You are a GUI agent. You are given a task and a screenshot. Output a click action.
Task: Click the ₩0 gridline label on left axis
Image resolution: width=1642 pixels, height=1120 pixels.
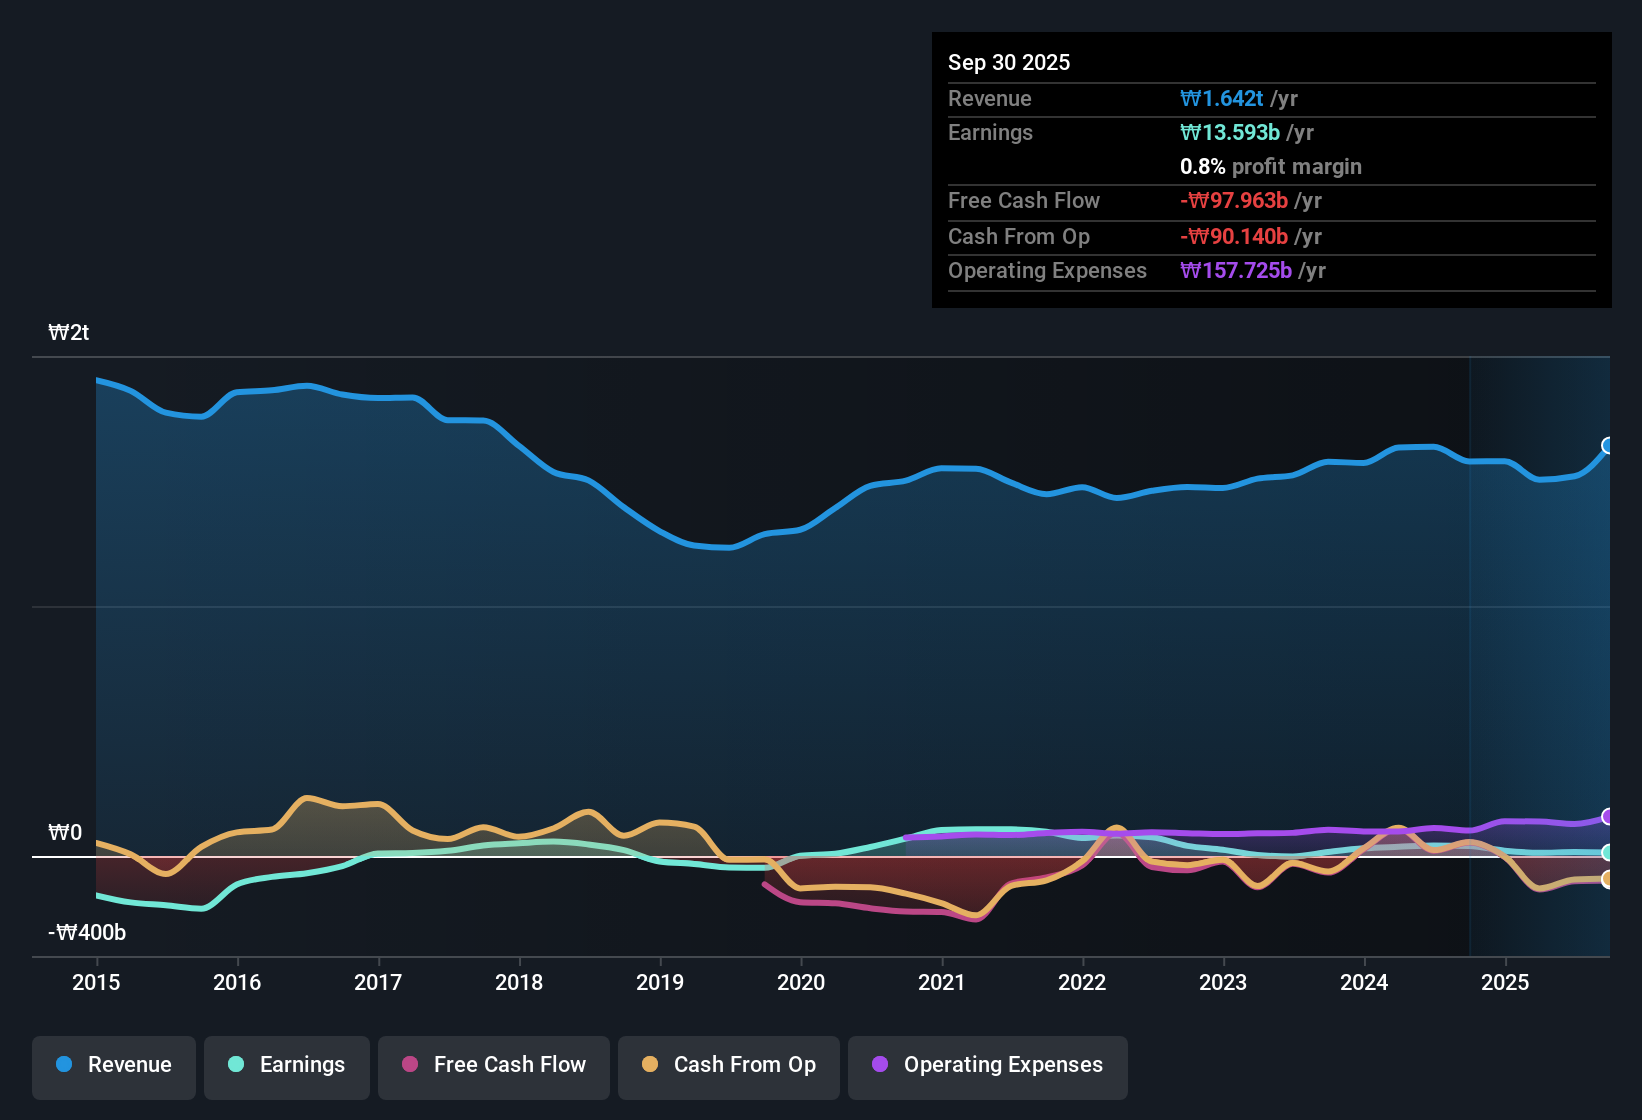(64, 831)
